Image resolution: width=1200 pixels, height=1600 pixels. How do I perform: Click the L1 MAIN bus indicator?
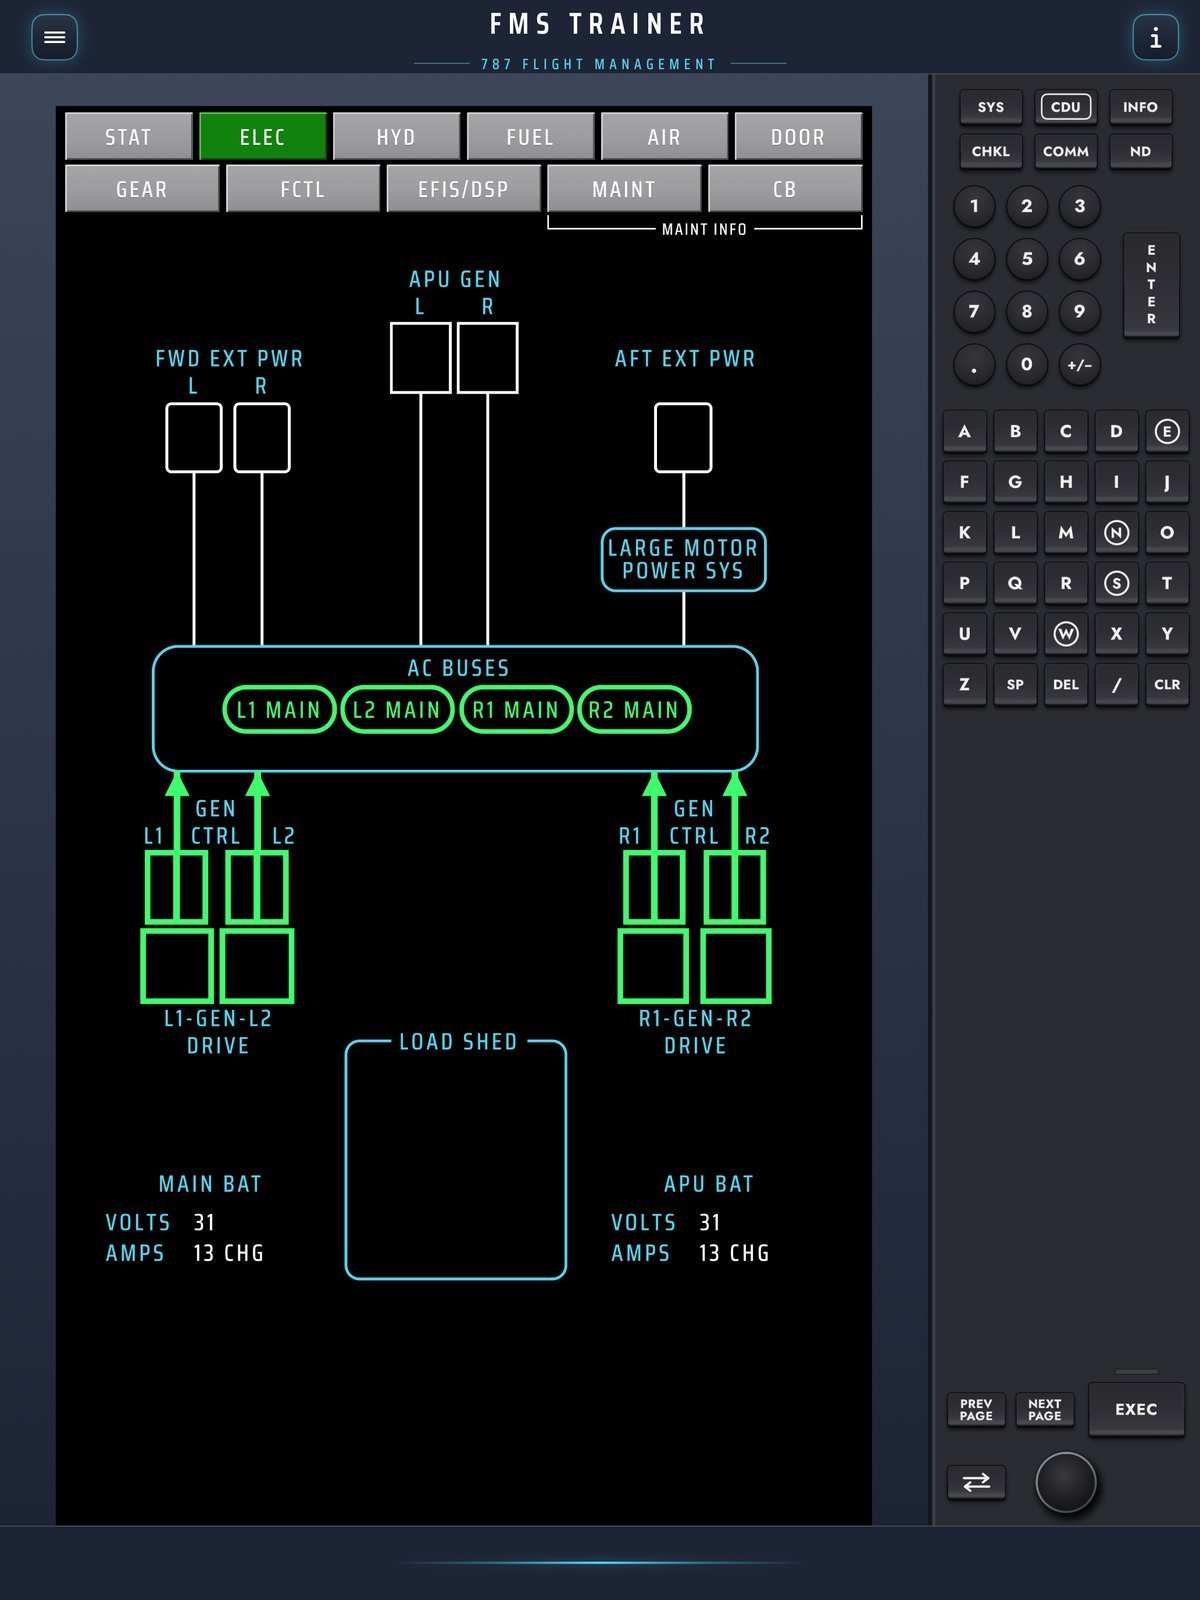pos(279,710)
